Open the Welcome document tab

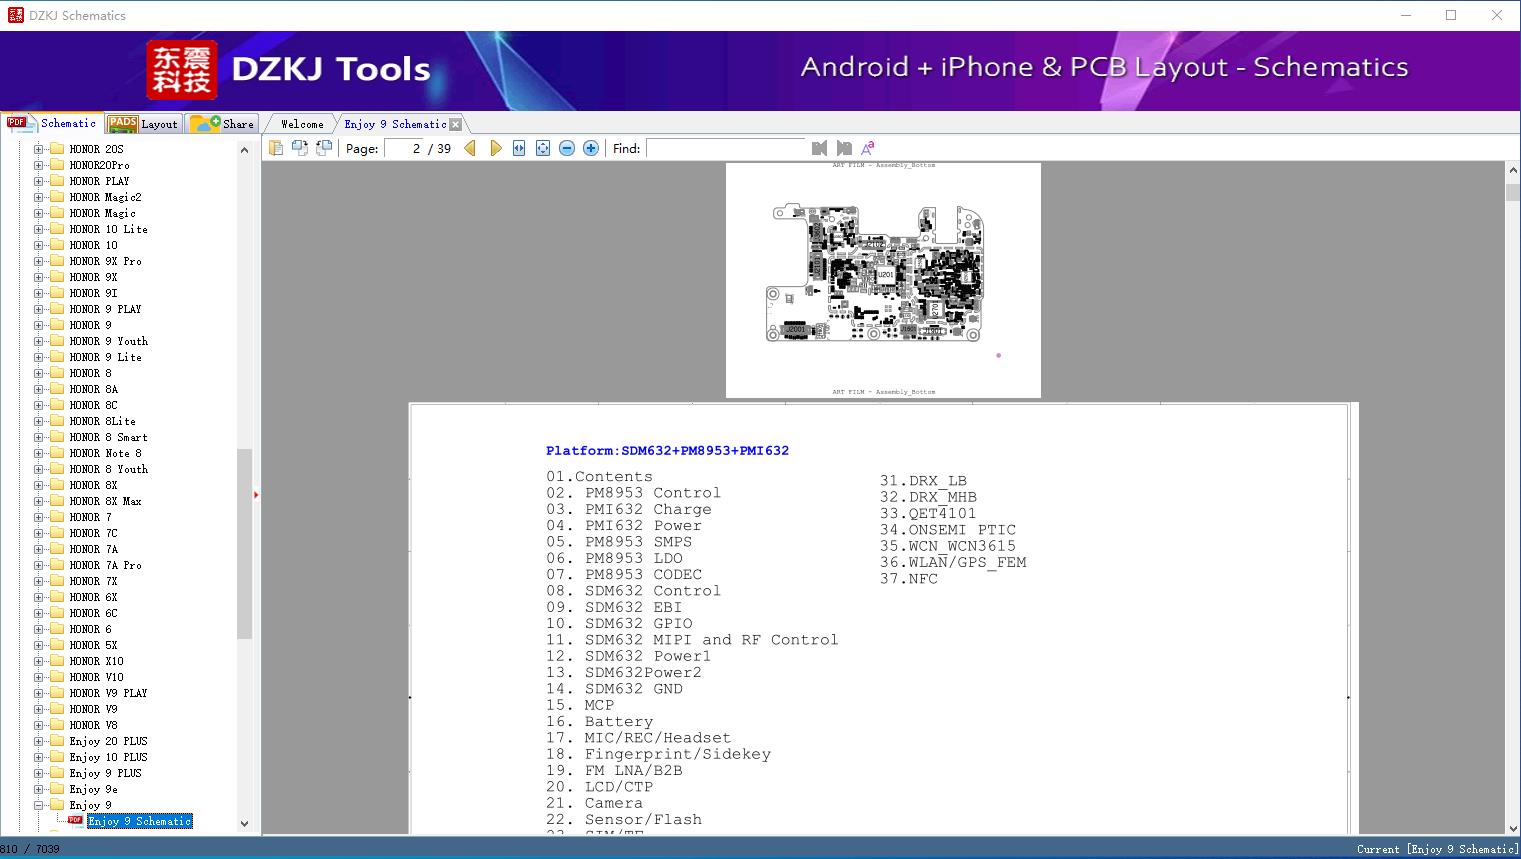pyautogui.click(x=302, y=124)
